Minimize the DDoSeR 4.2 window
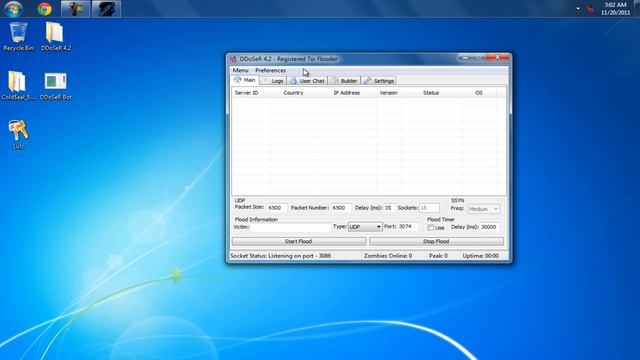The image size is (640, 360). tap(464, 58)
